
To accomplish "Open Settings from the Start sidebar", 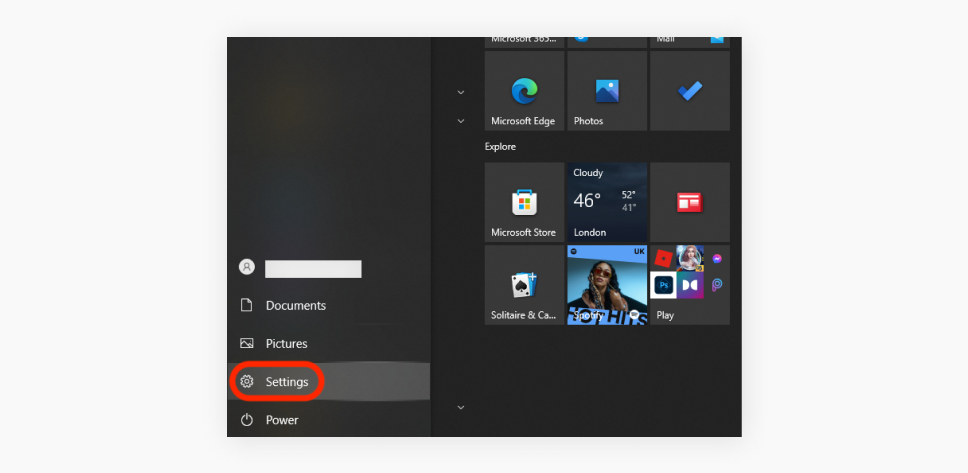I will 328,382.
